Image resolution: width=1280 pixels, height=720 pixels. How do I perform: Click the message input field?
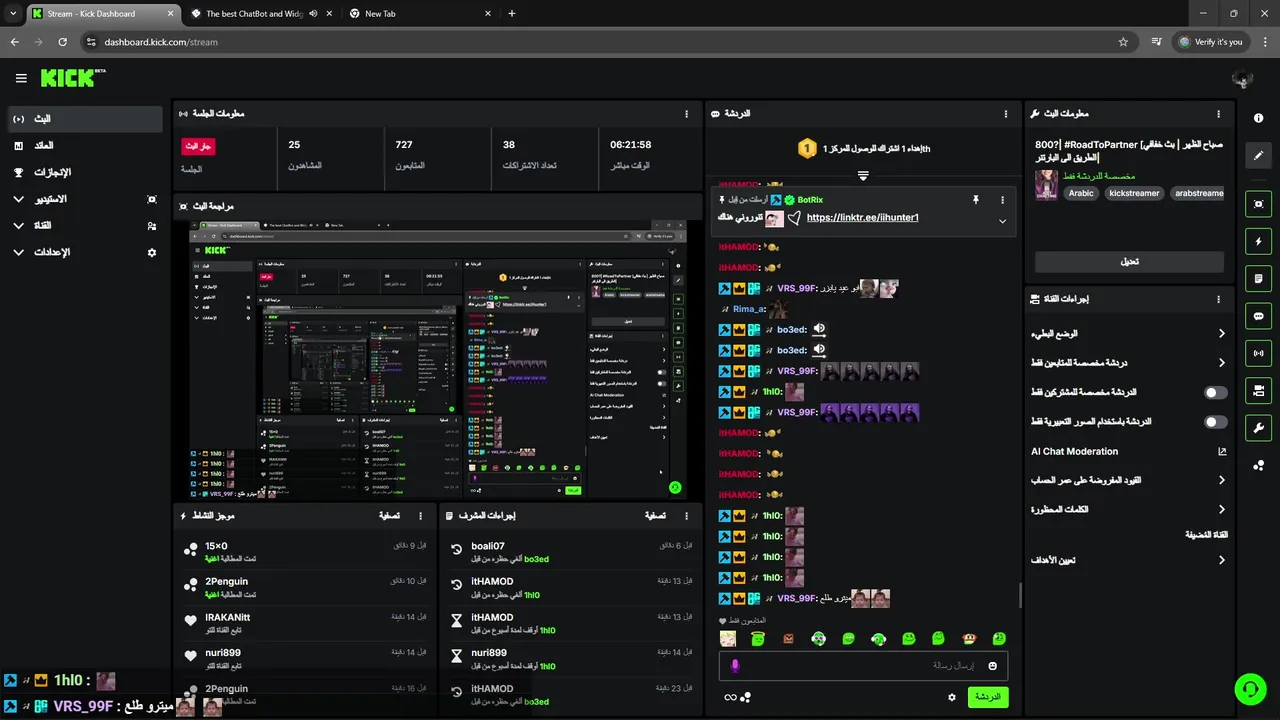click(x=863, y=666)
